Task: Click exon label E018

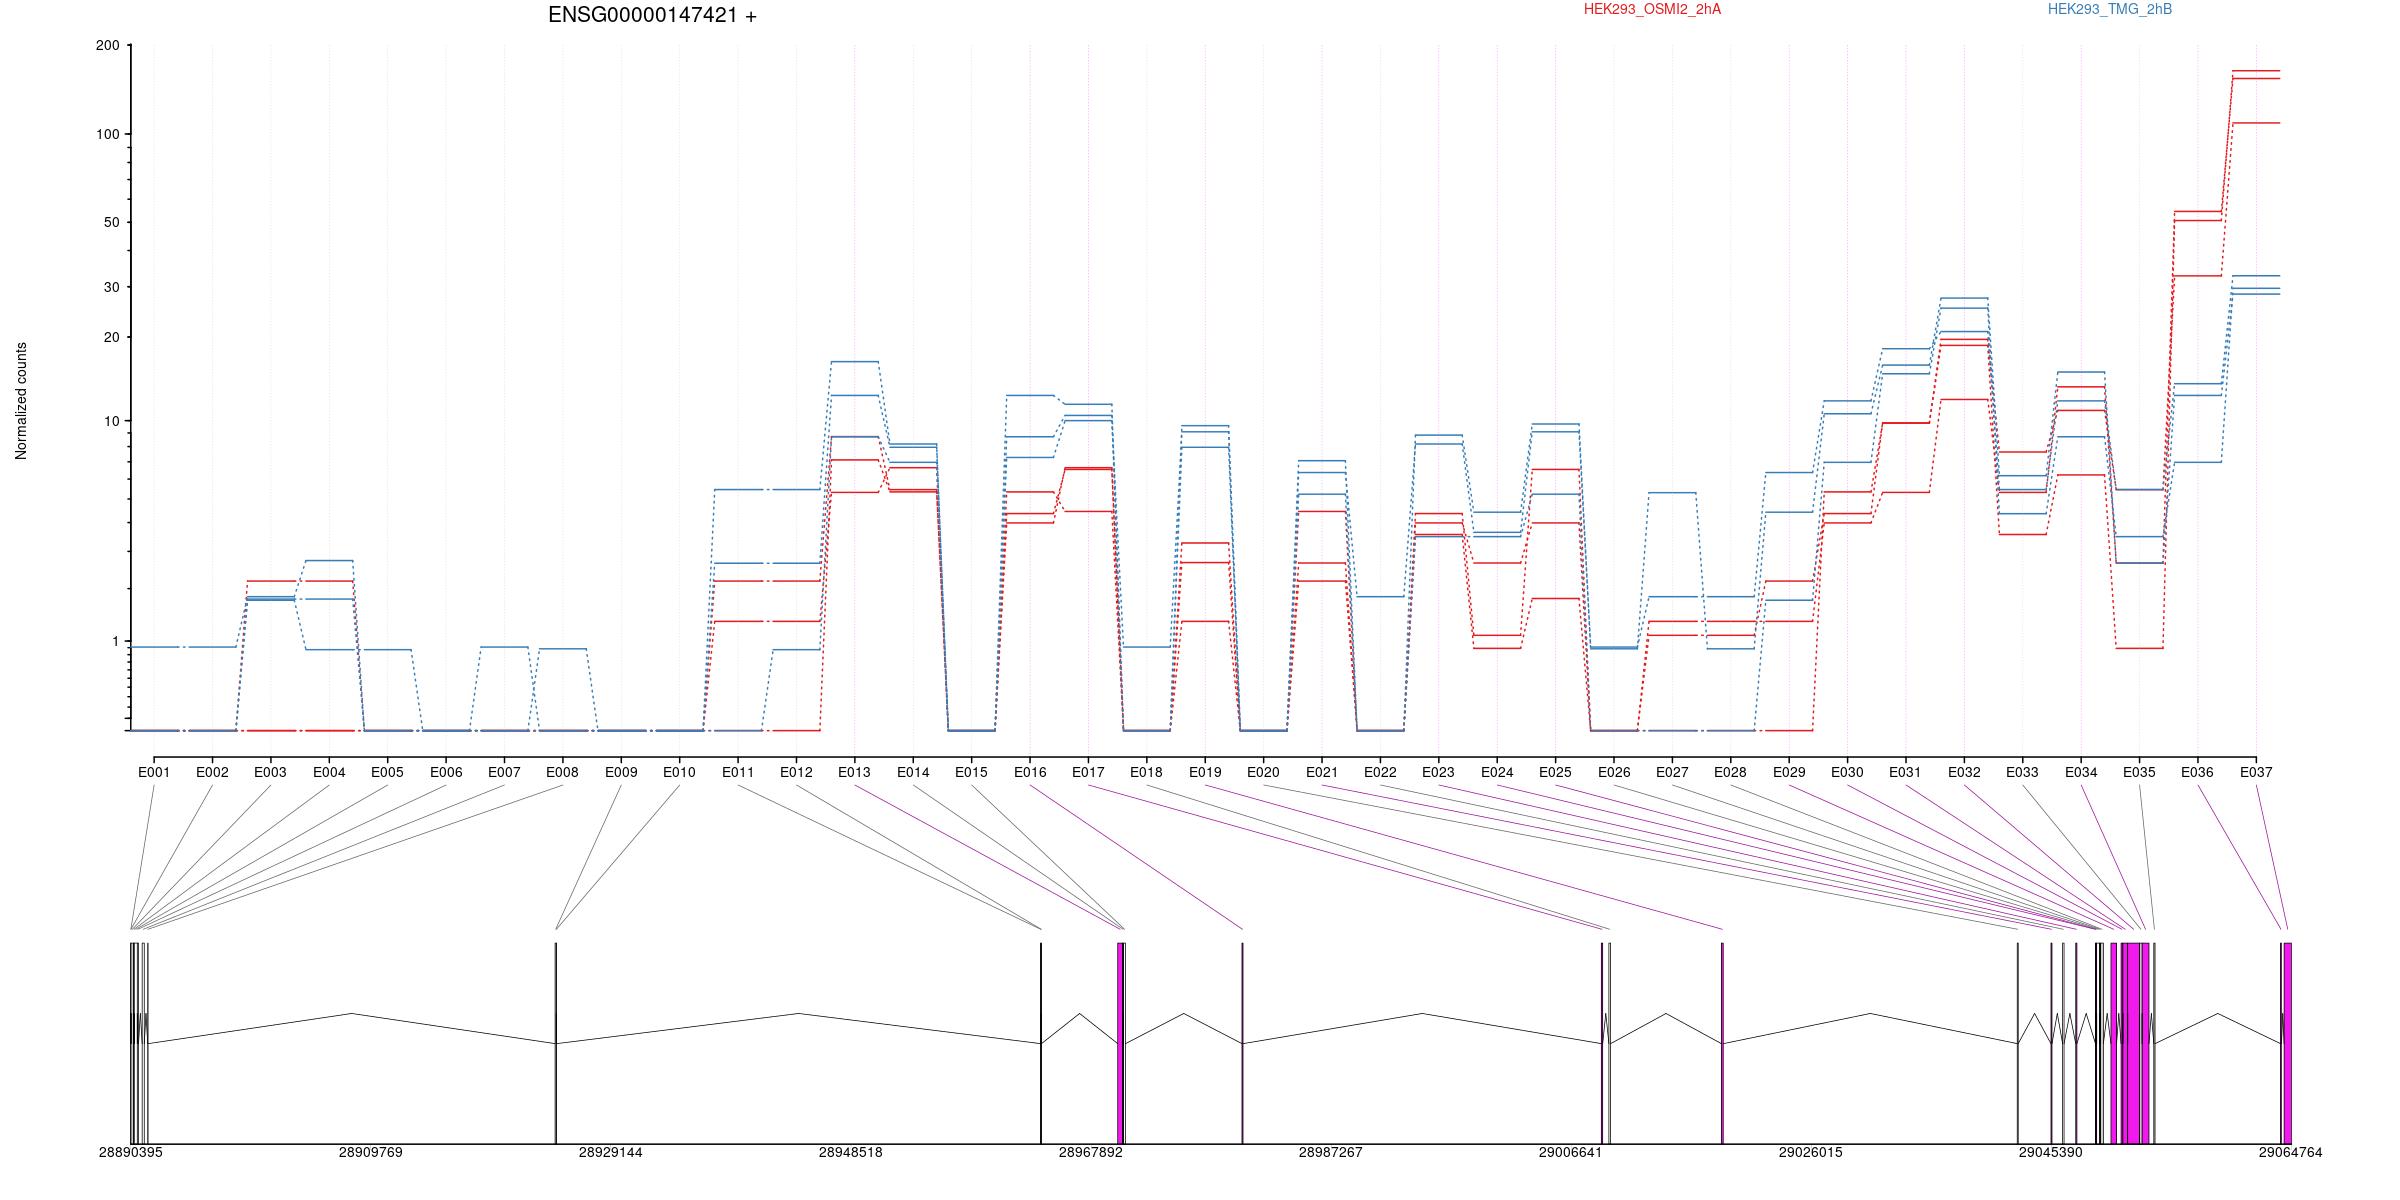Action: point(1146,772)
